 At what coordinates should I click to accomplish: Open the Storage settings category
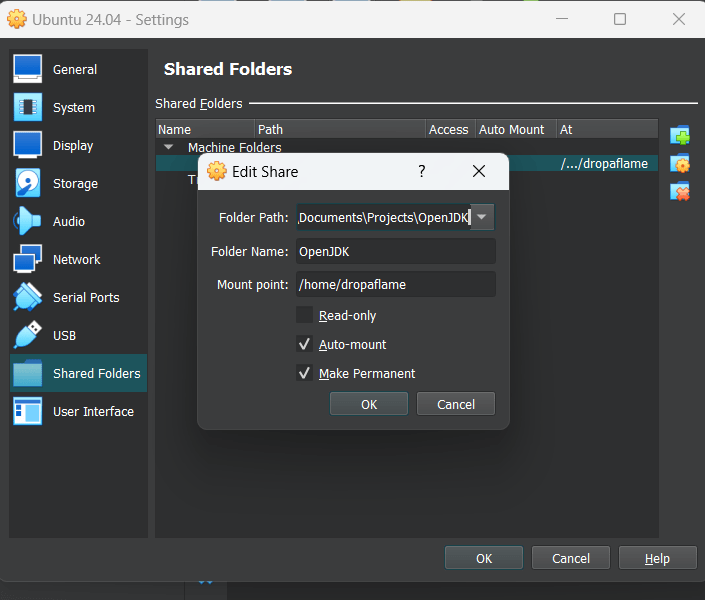click(78, 184)
